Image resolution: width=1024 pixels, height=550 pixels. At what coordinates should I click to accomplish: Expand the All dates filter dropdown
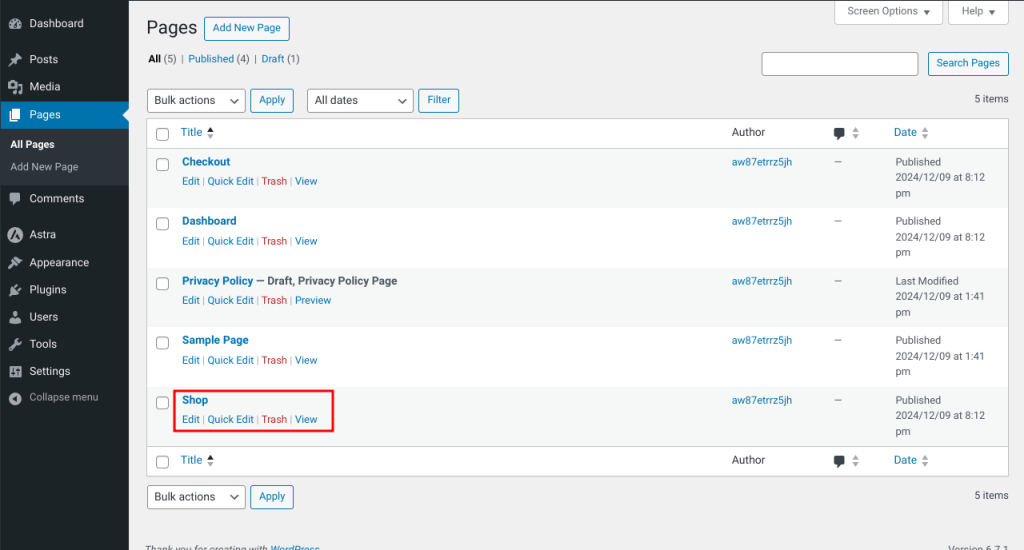tap(360, 101)
